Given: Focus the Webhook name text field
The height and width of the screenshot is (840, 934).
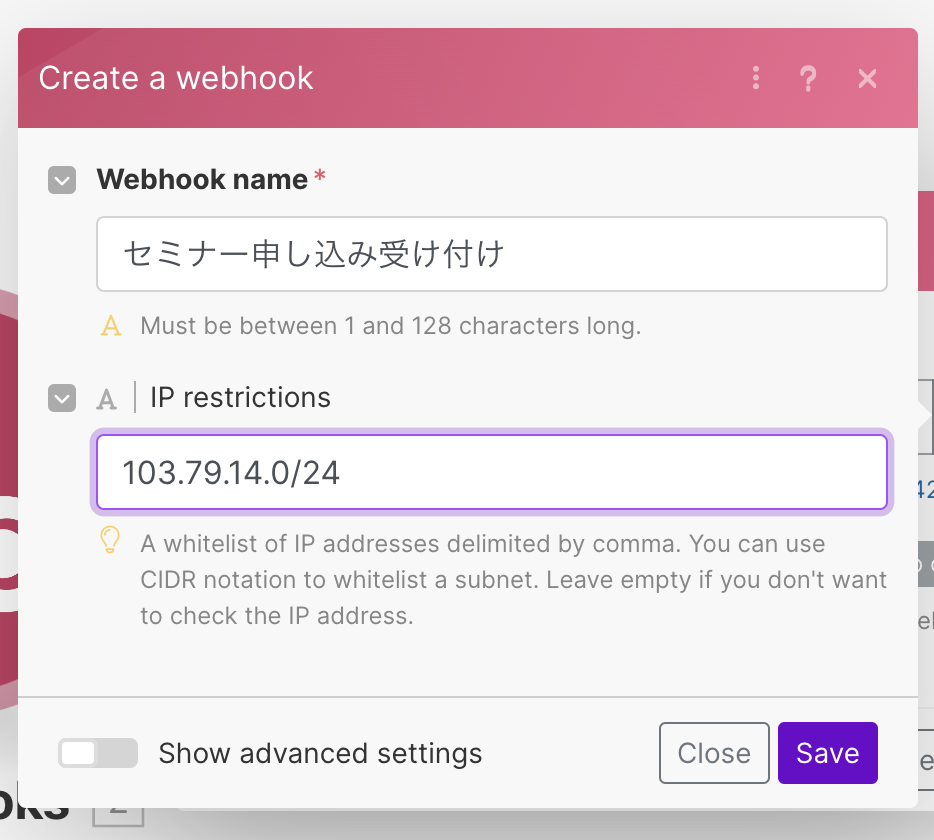Looking at the screenshot, I should click(x=492, y=254).
